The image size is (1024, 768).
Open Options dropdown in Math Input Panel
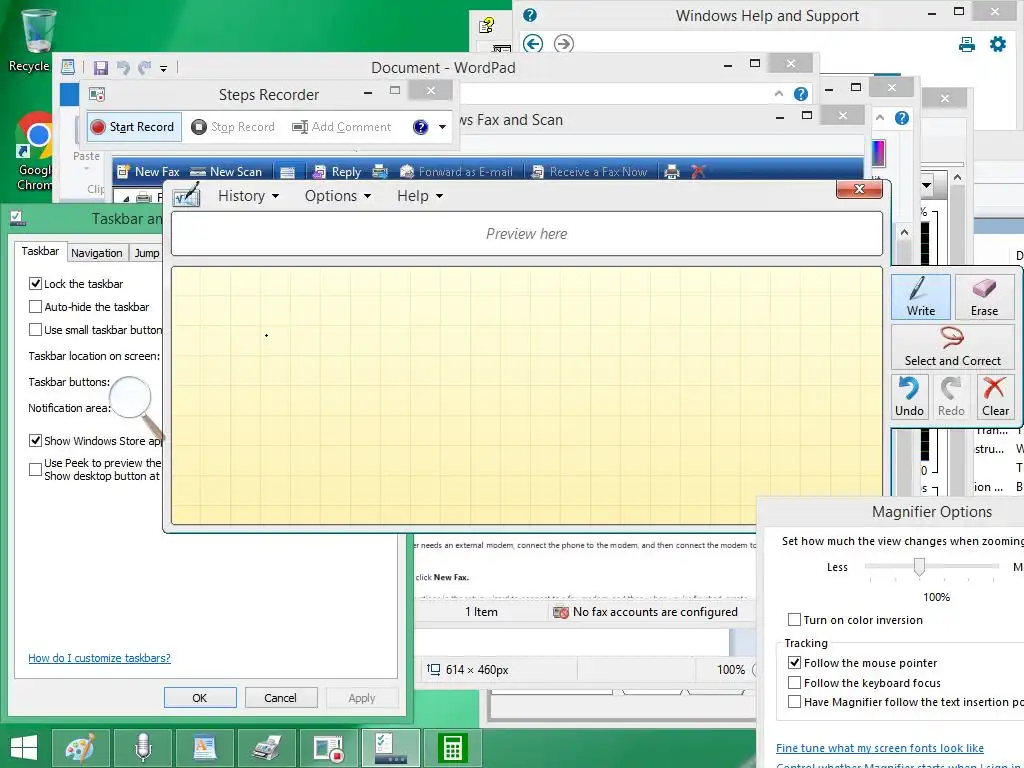coord(338,196)
